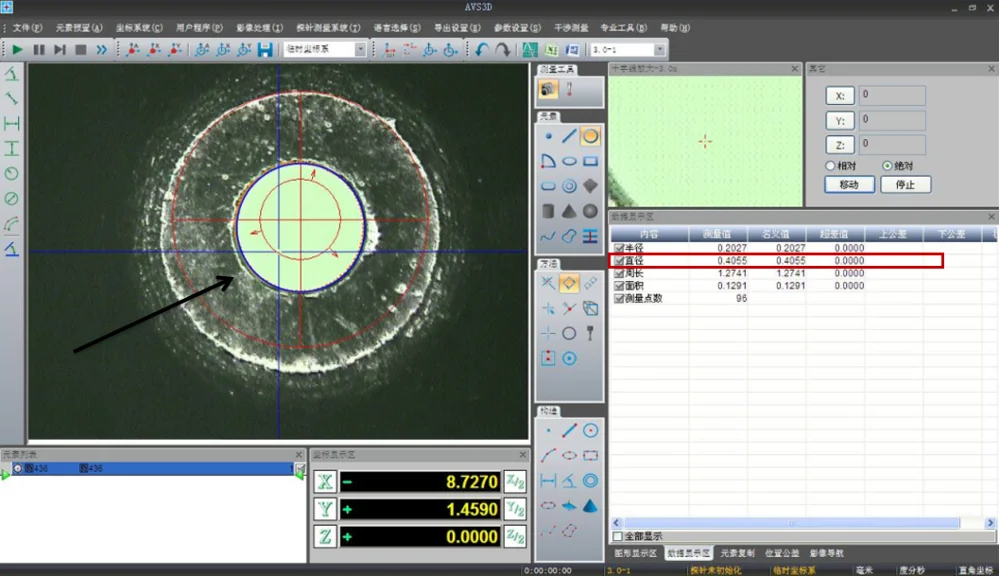Switch to the 元素复制 tab
Viewport: 1000px width, 577px height.
click(x=737, y=553)
